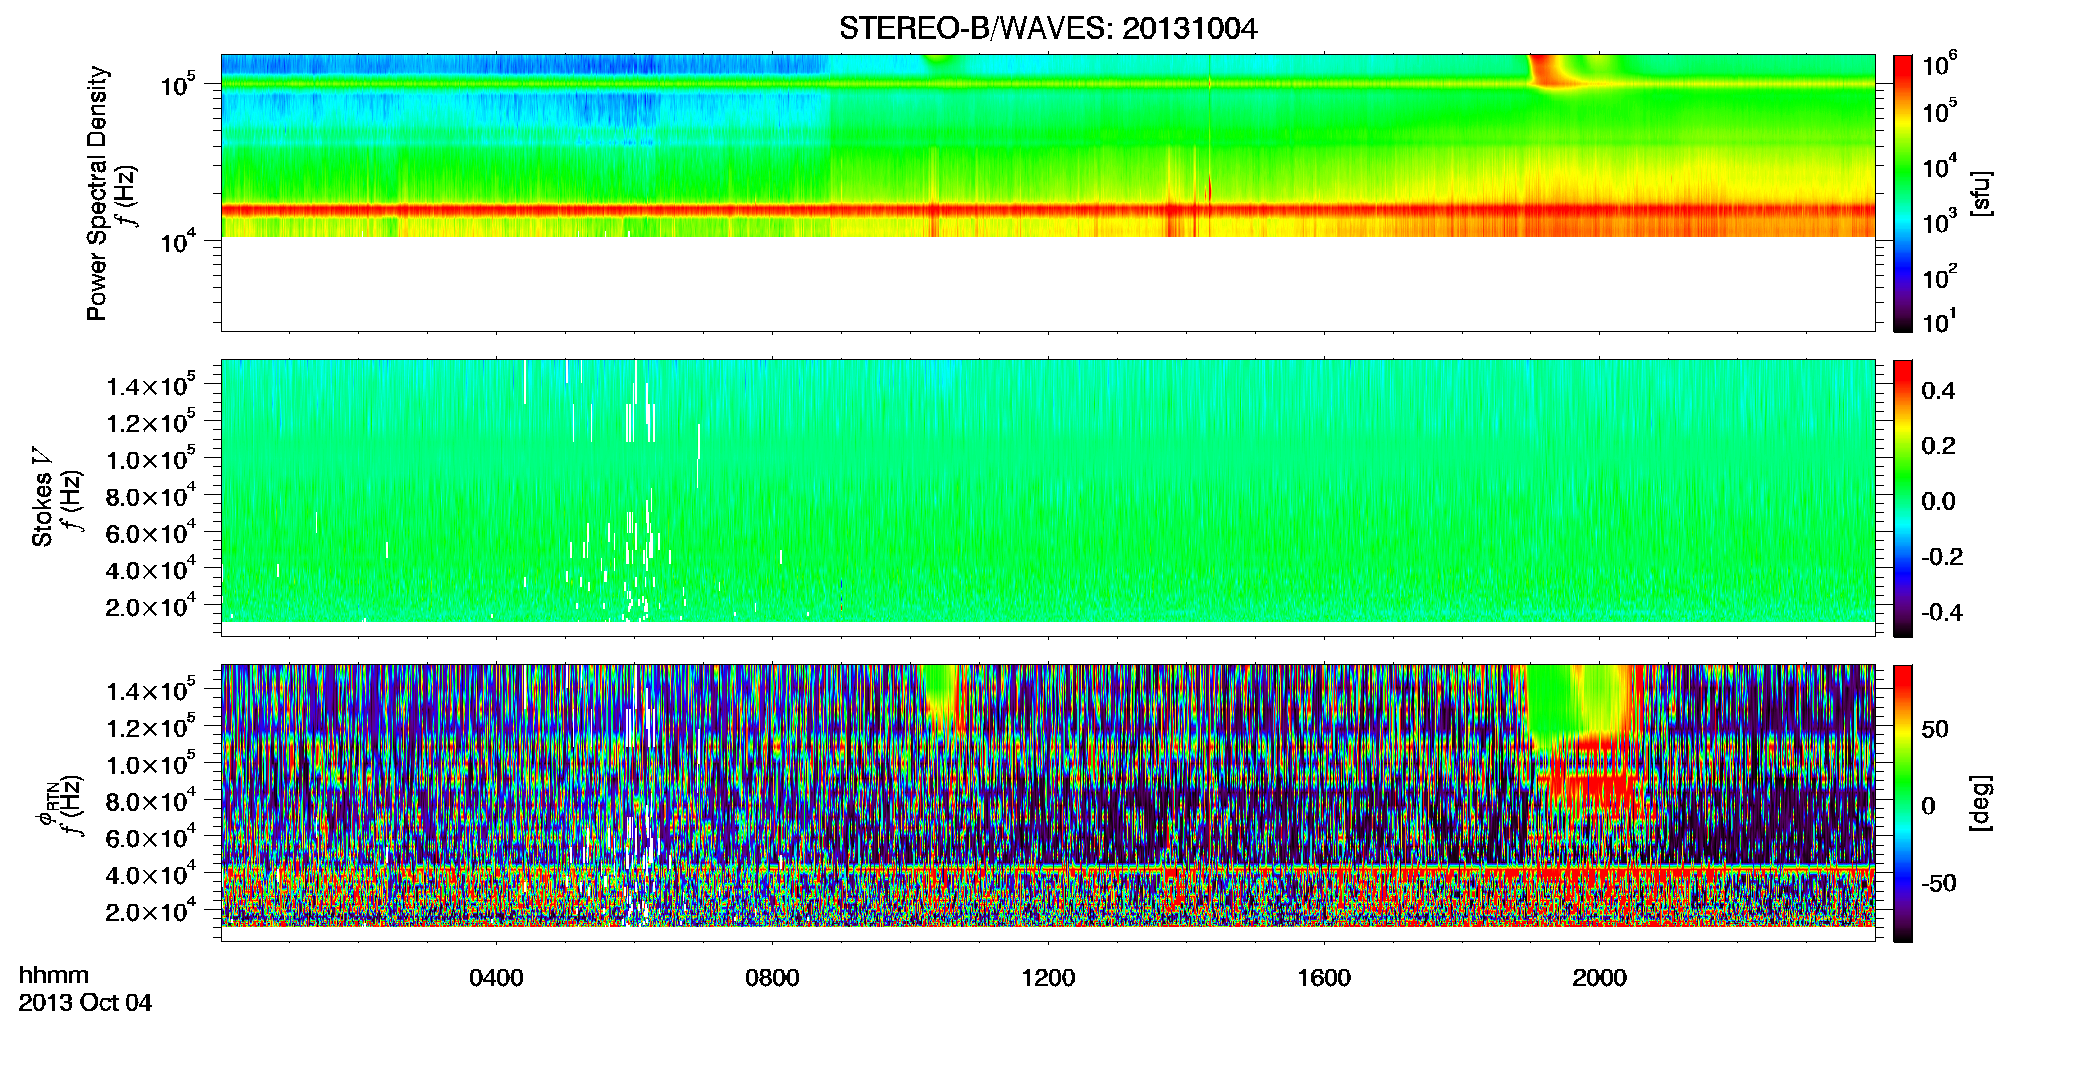Click the 1600 time tick label

tap(1324, 978)
